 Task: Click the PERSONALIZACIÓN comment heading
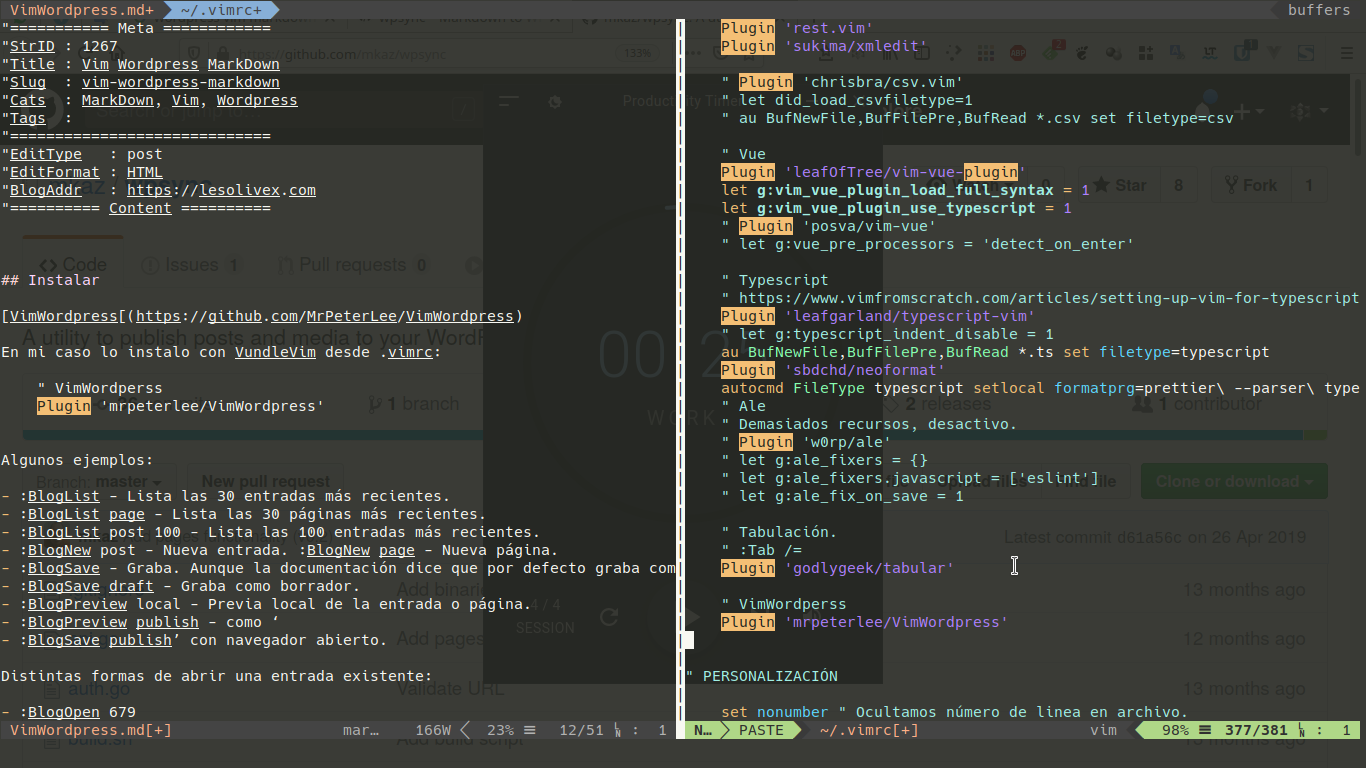[762, 676]
